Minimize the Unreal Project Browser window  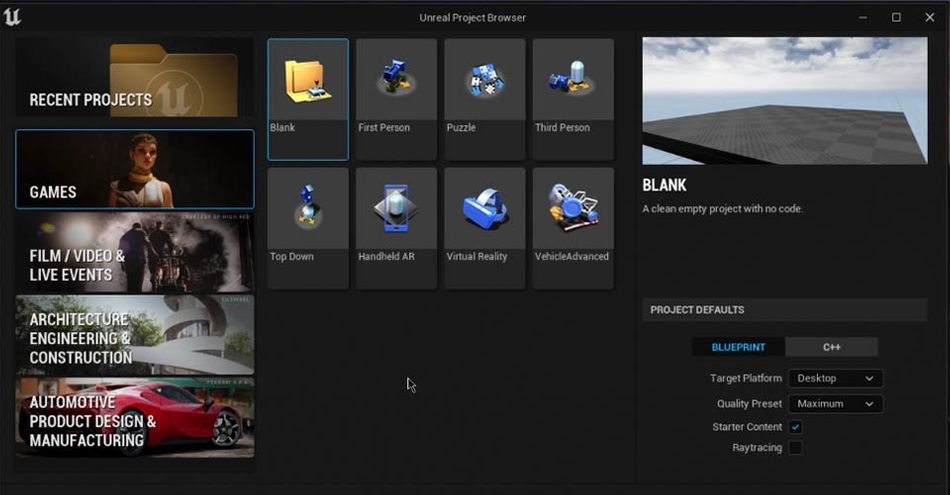coord(863,18)
